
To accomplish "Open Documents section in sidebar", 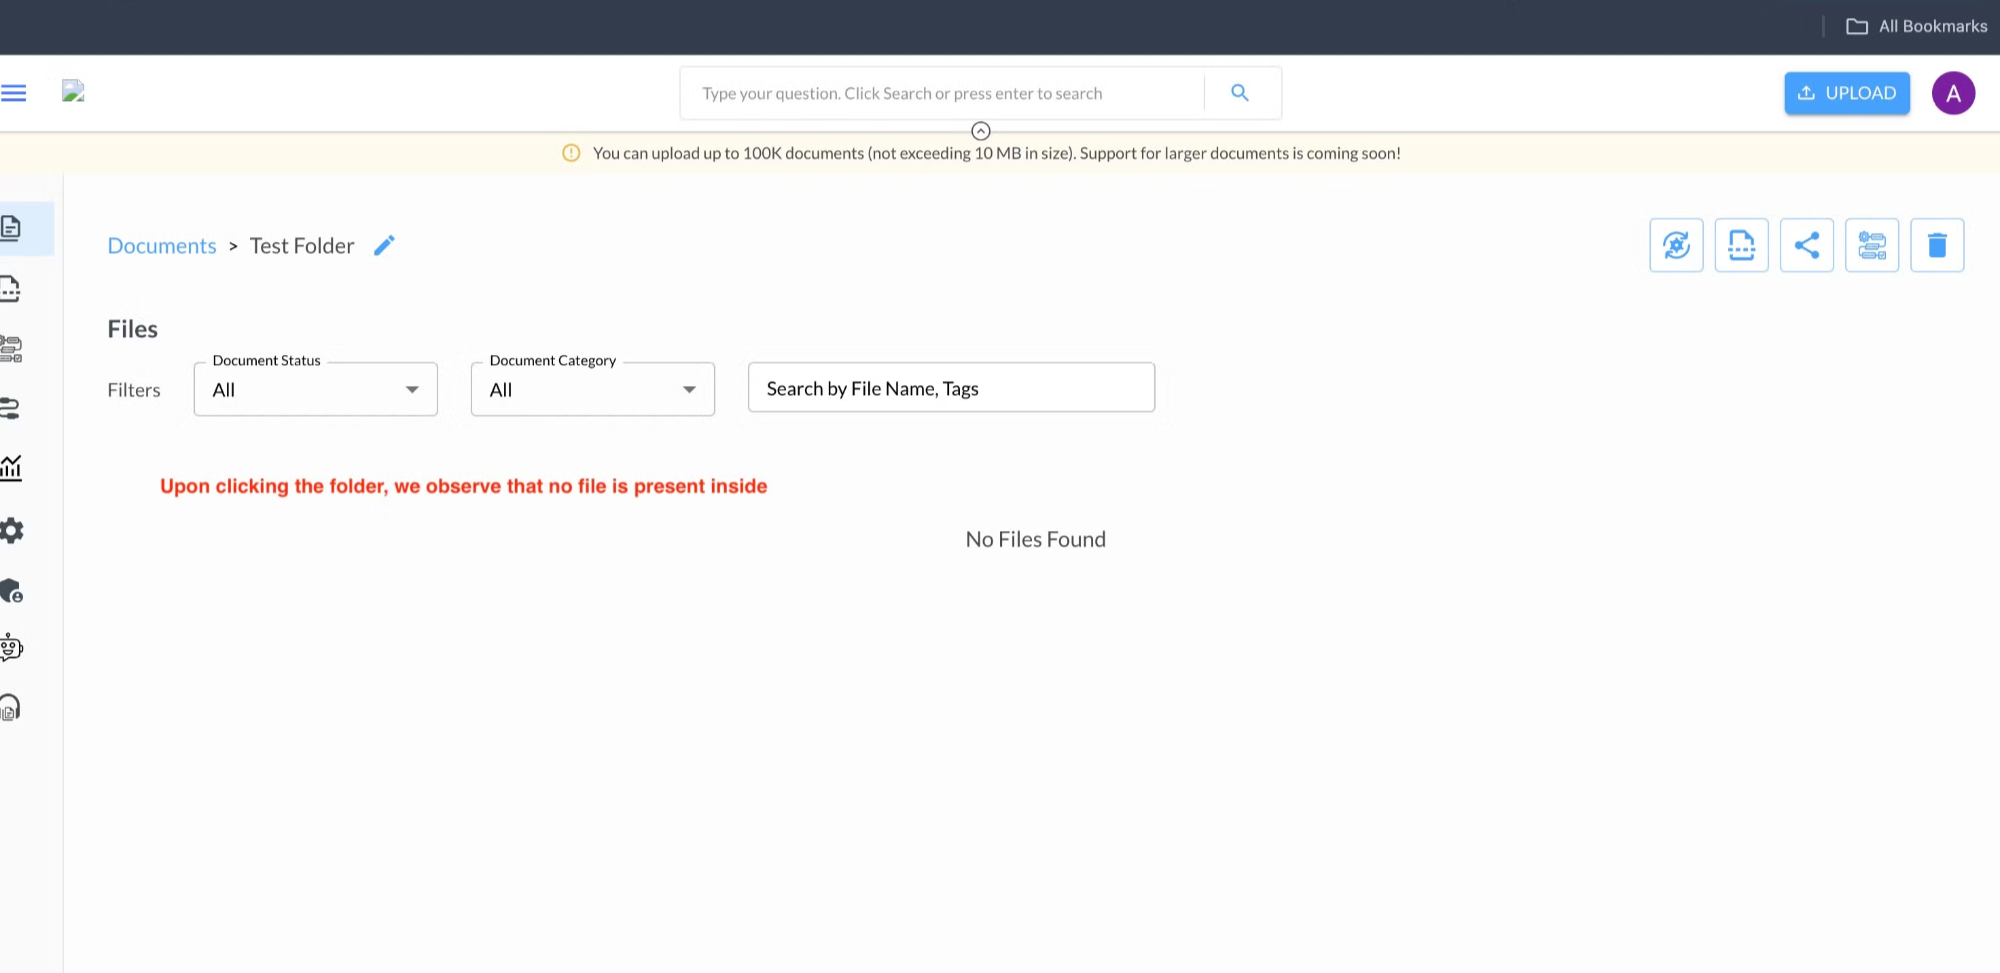I will (12, 228).
